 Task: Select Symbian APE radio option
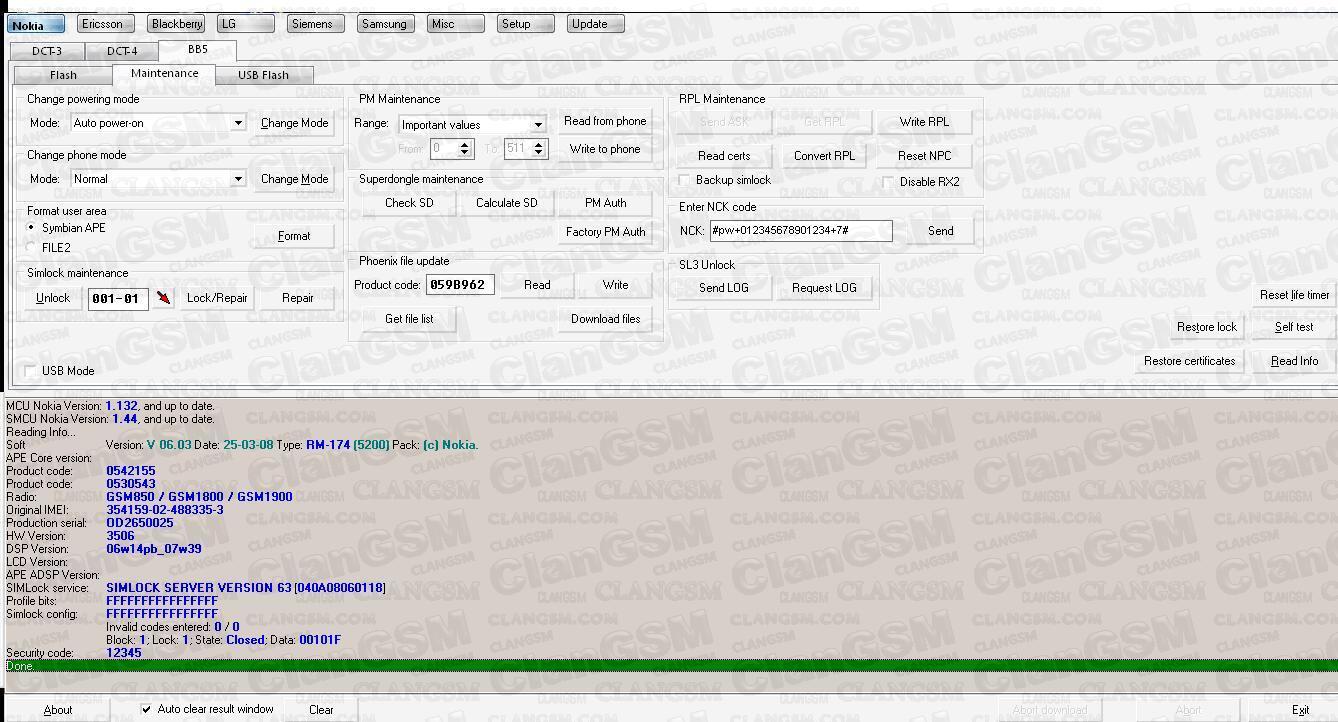coord(67,228)
